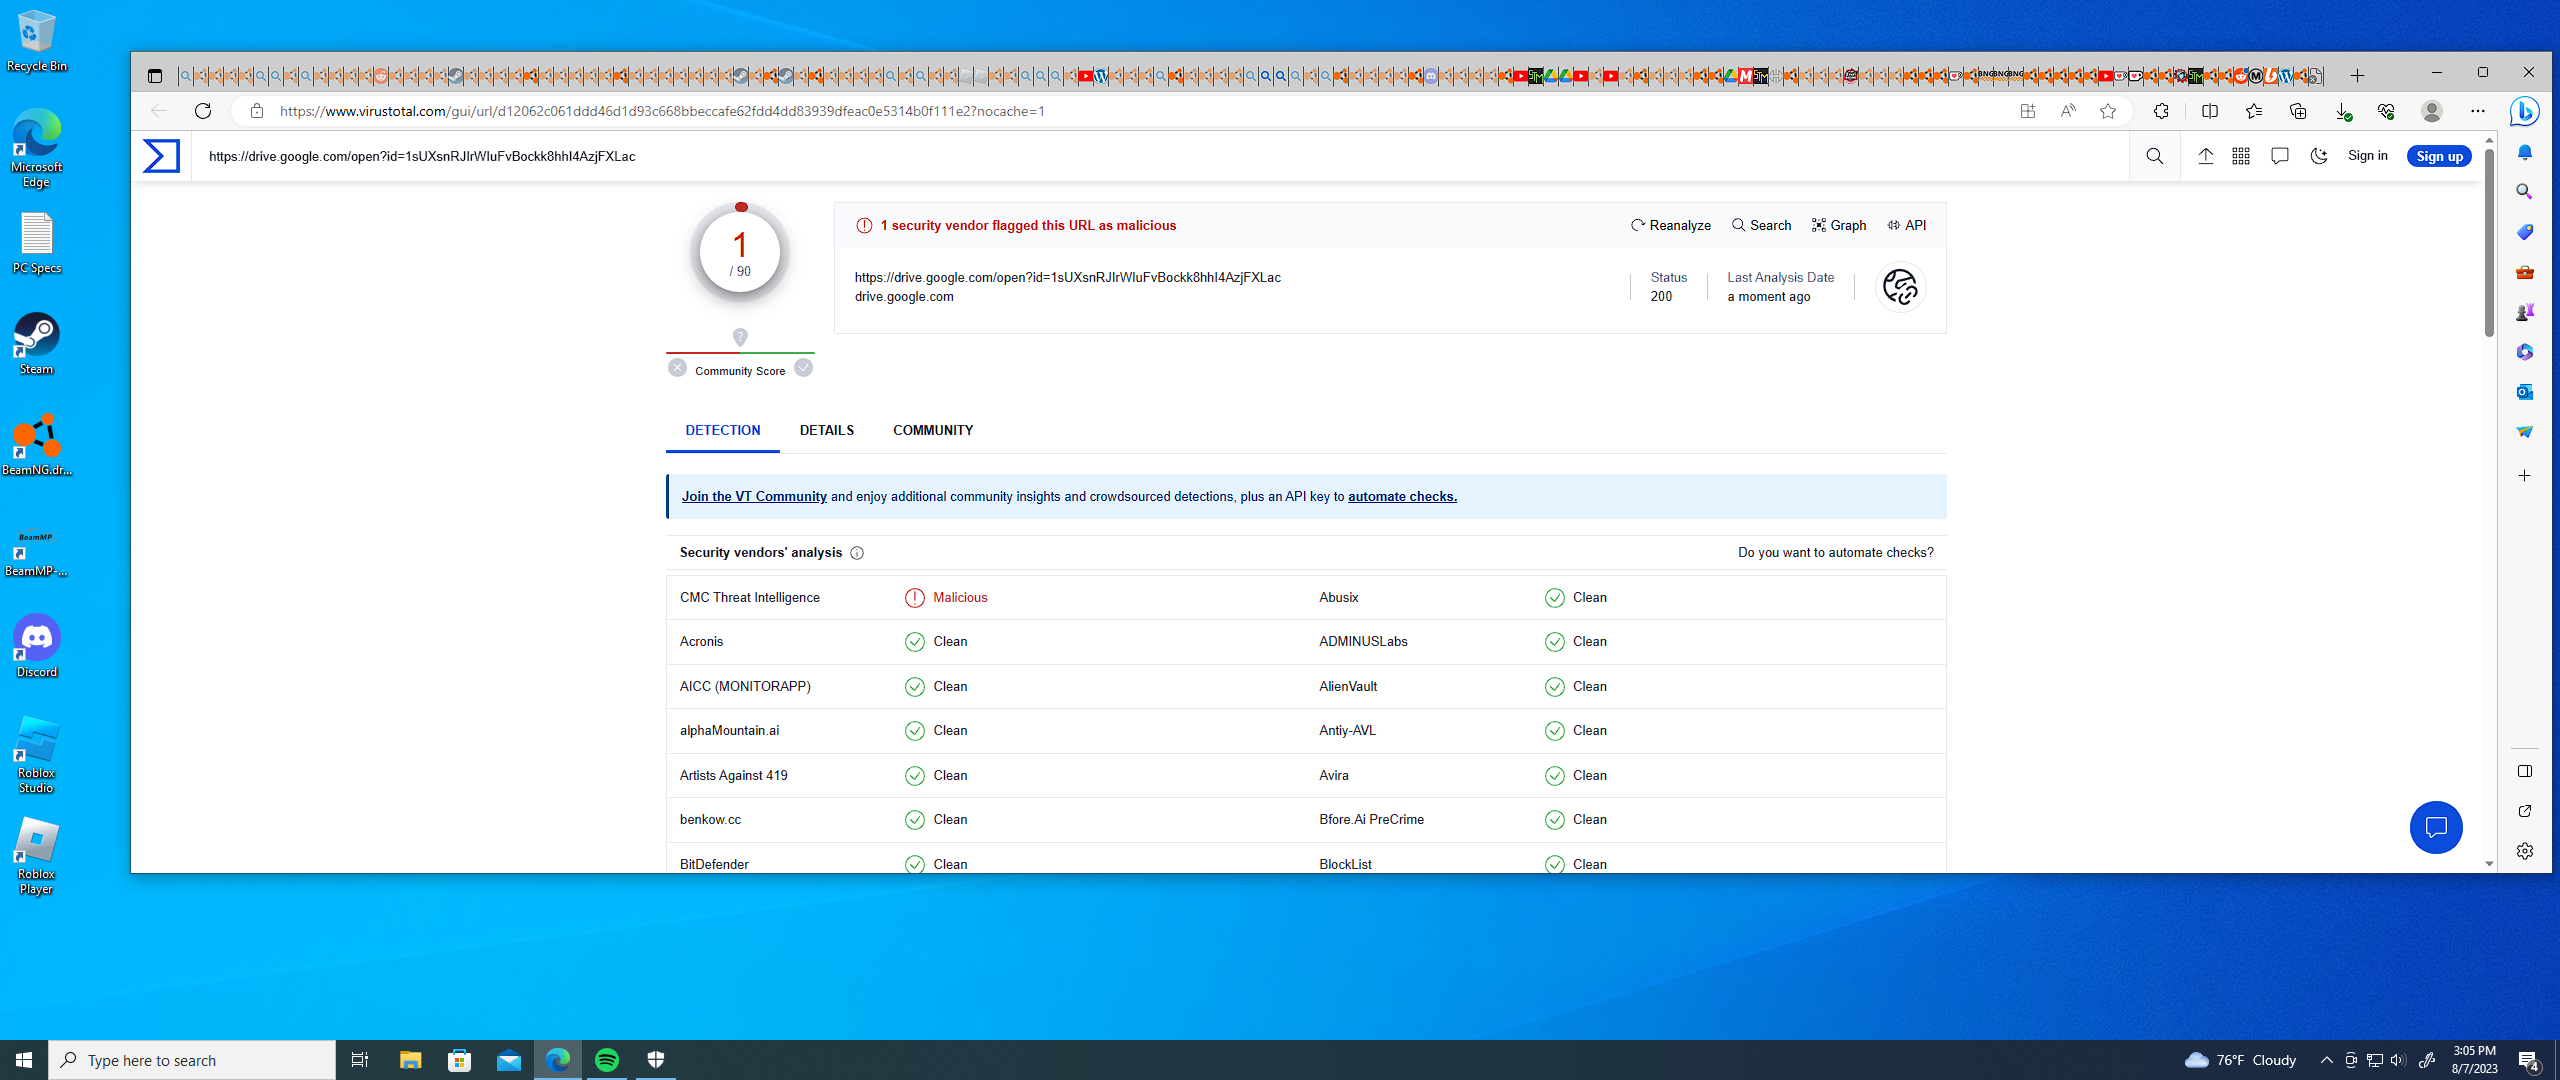2560x1080 pixels.
Task: Click Join the VT Community link
Action: 754,496
